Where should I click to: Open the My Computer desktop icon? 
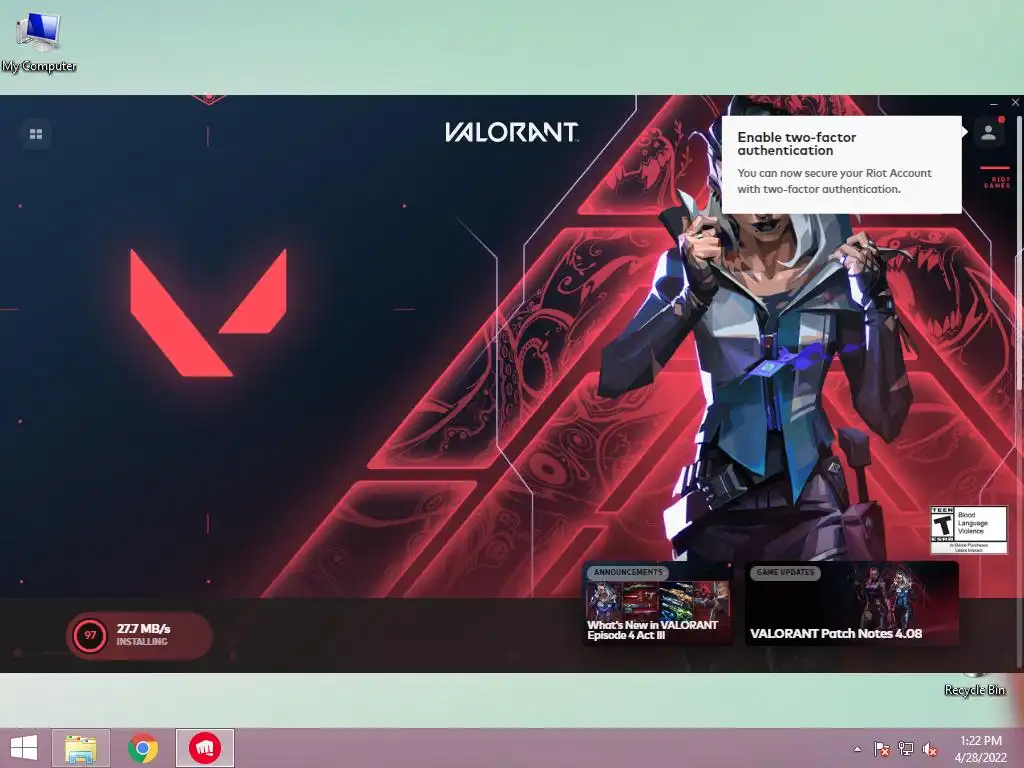click(39, 42)
